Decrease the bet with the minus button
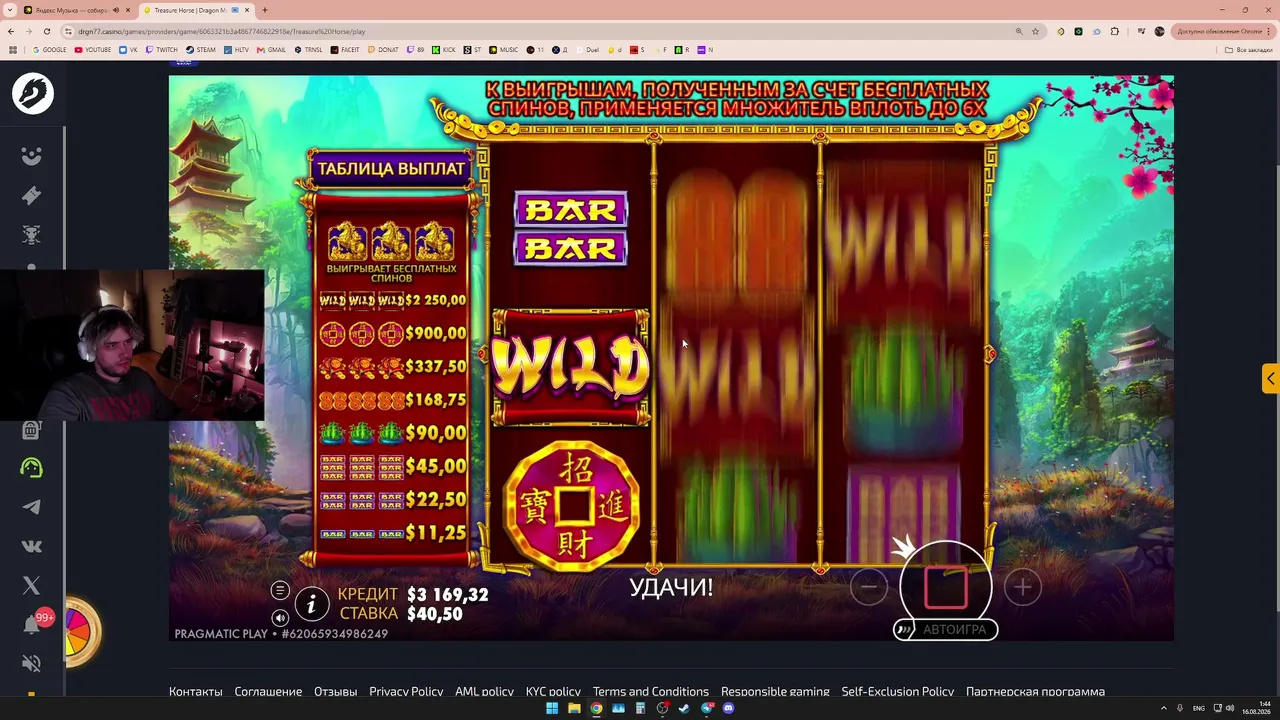 coord(869,587)
